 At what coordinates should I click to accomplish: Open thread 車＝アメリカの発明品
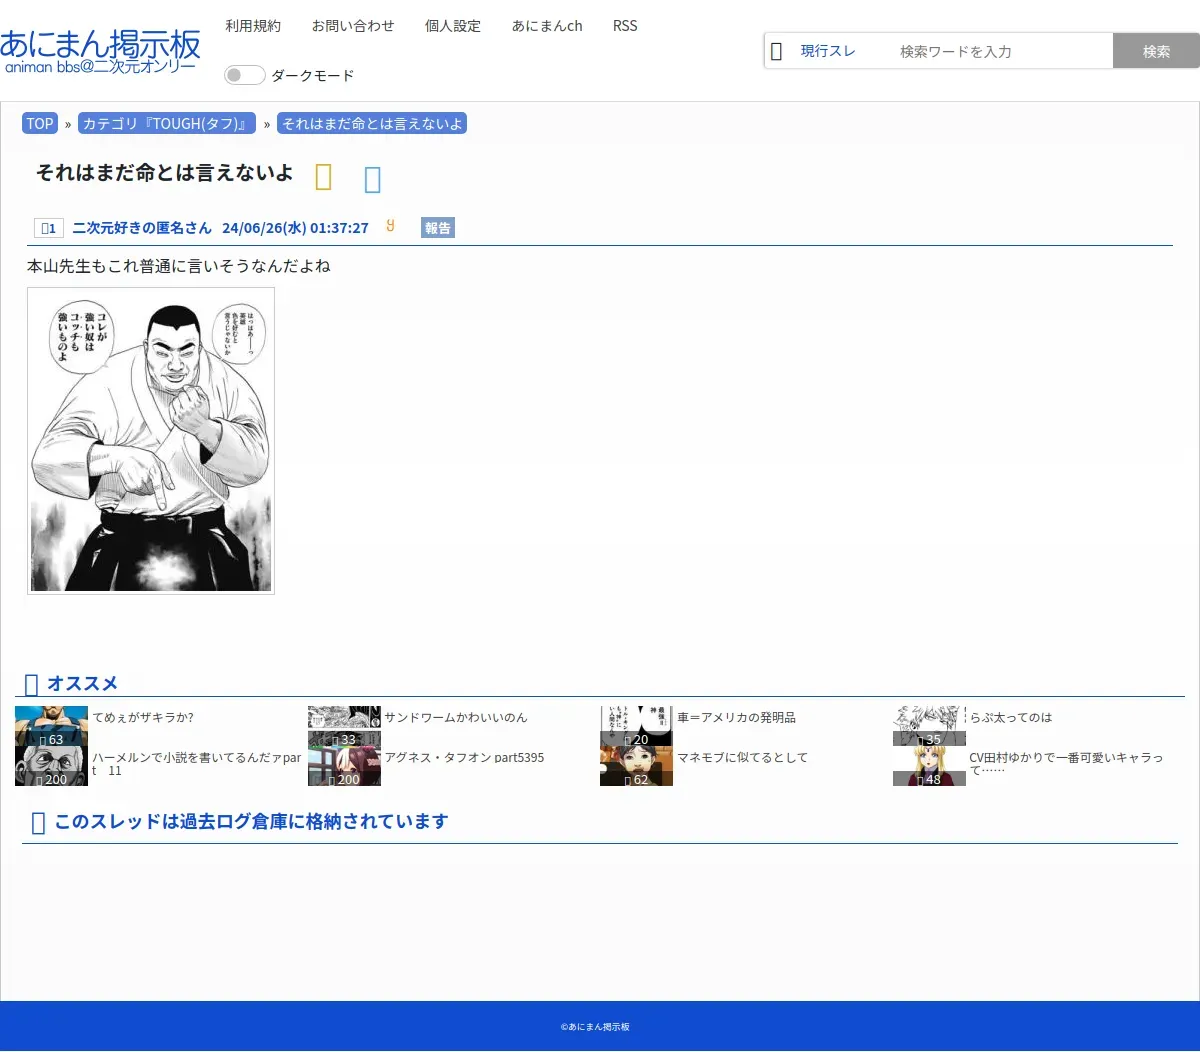[737, 717]
